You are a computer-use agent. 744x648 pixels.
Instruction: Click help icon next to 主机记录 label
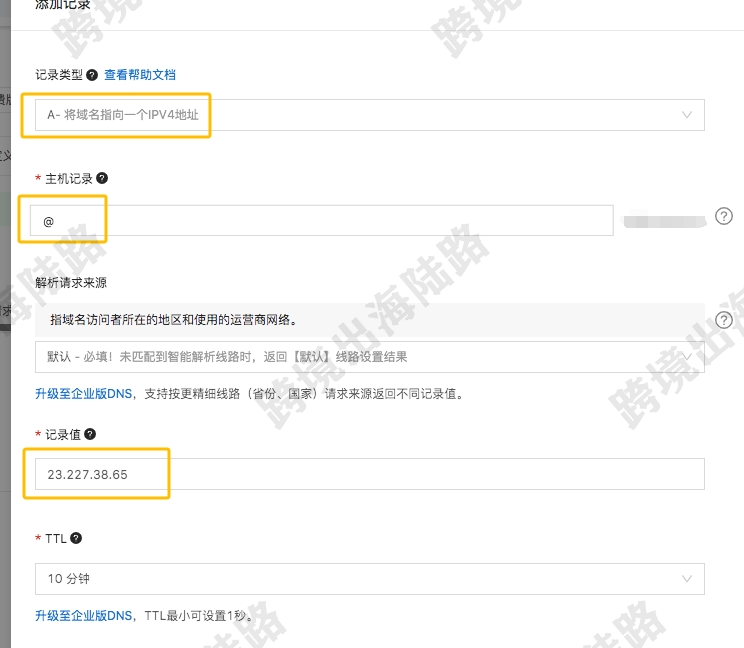pos(102,178)
